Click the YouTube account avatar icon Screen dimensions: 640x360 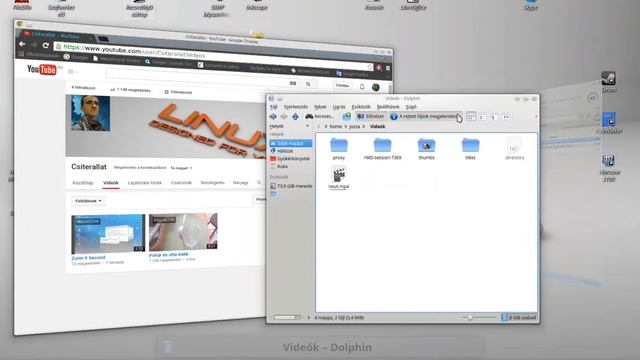(376, 87)
